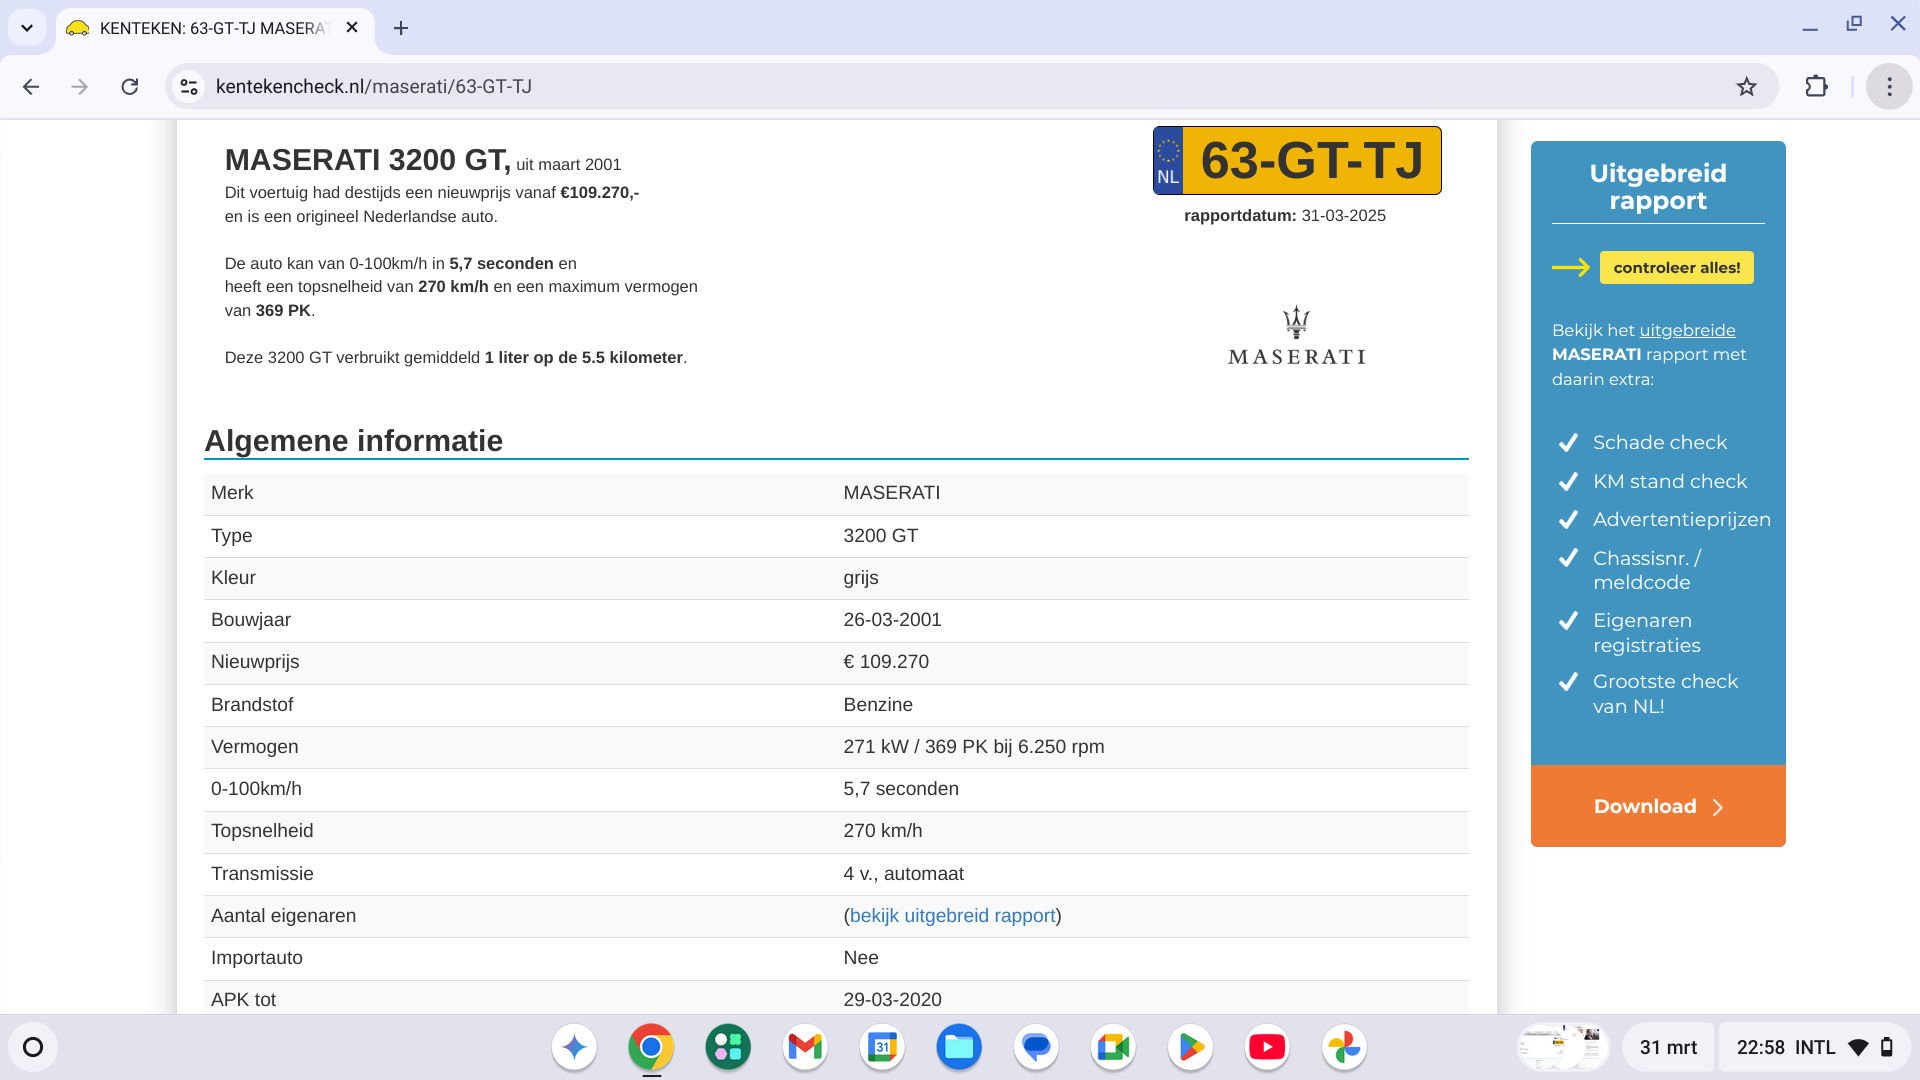Open the Files app from the shelf
1920x1080 pixels.
tap(959, 1047)
